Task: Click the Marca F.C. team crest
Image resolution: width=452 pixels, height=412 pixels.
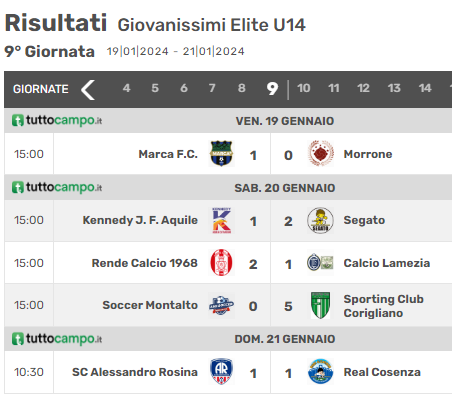Action: point(221,154)
